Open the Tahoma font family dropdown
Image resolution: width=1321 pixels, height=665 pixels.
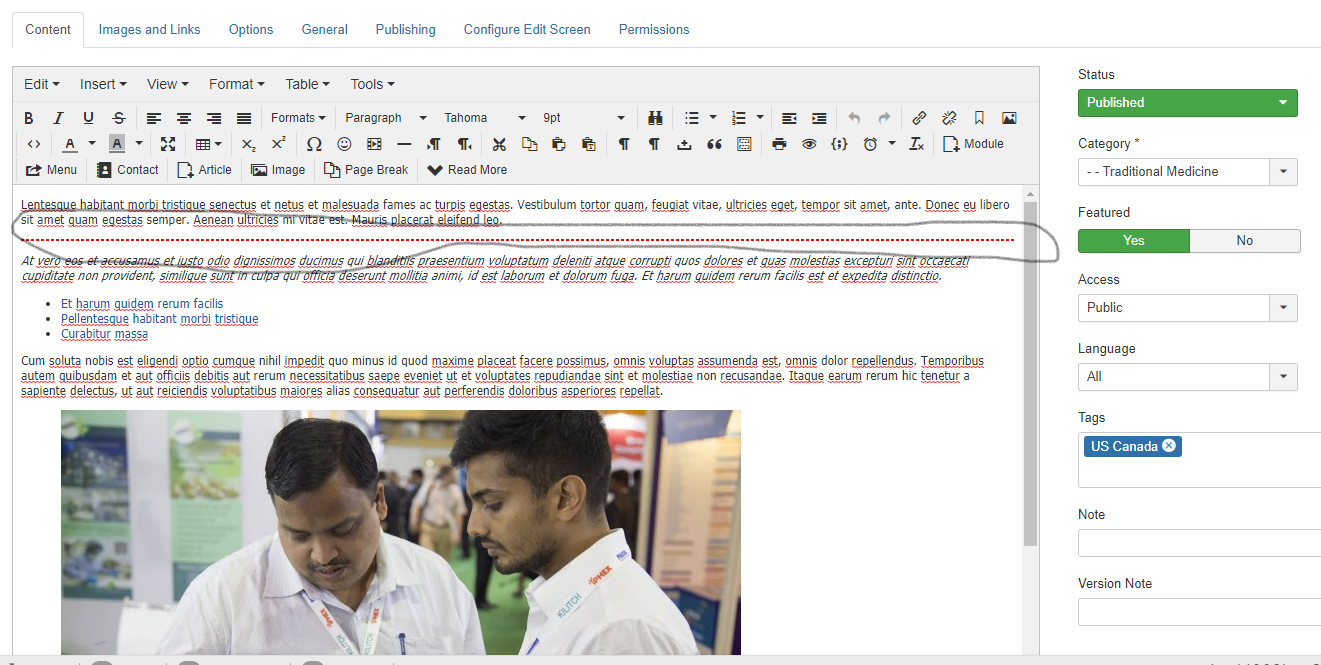[x=484, y=118]
